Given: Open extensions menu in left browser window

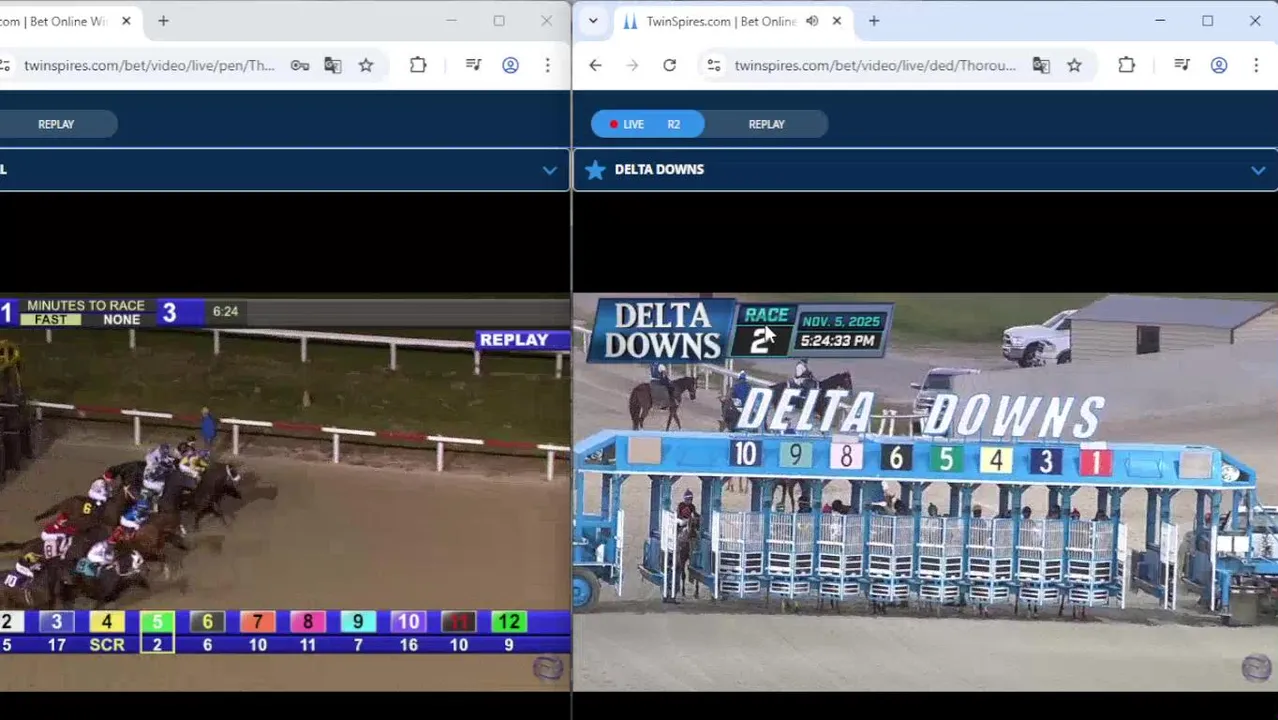Looking at the screenshot, I should [x=418, y=65].
